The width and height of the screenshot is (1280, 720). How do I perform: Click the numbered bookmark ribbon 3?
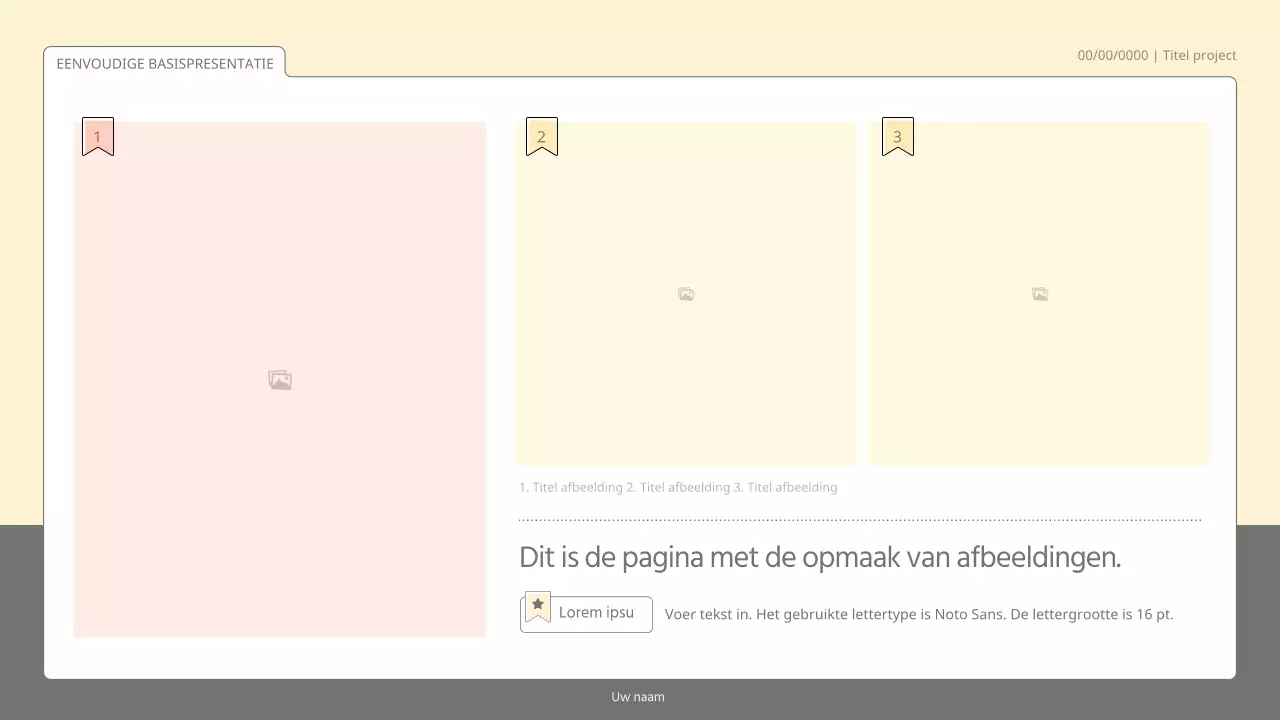click(897, 136)
